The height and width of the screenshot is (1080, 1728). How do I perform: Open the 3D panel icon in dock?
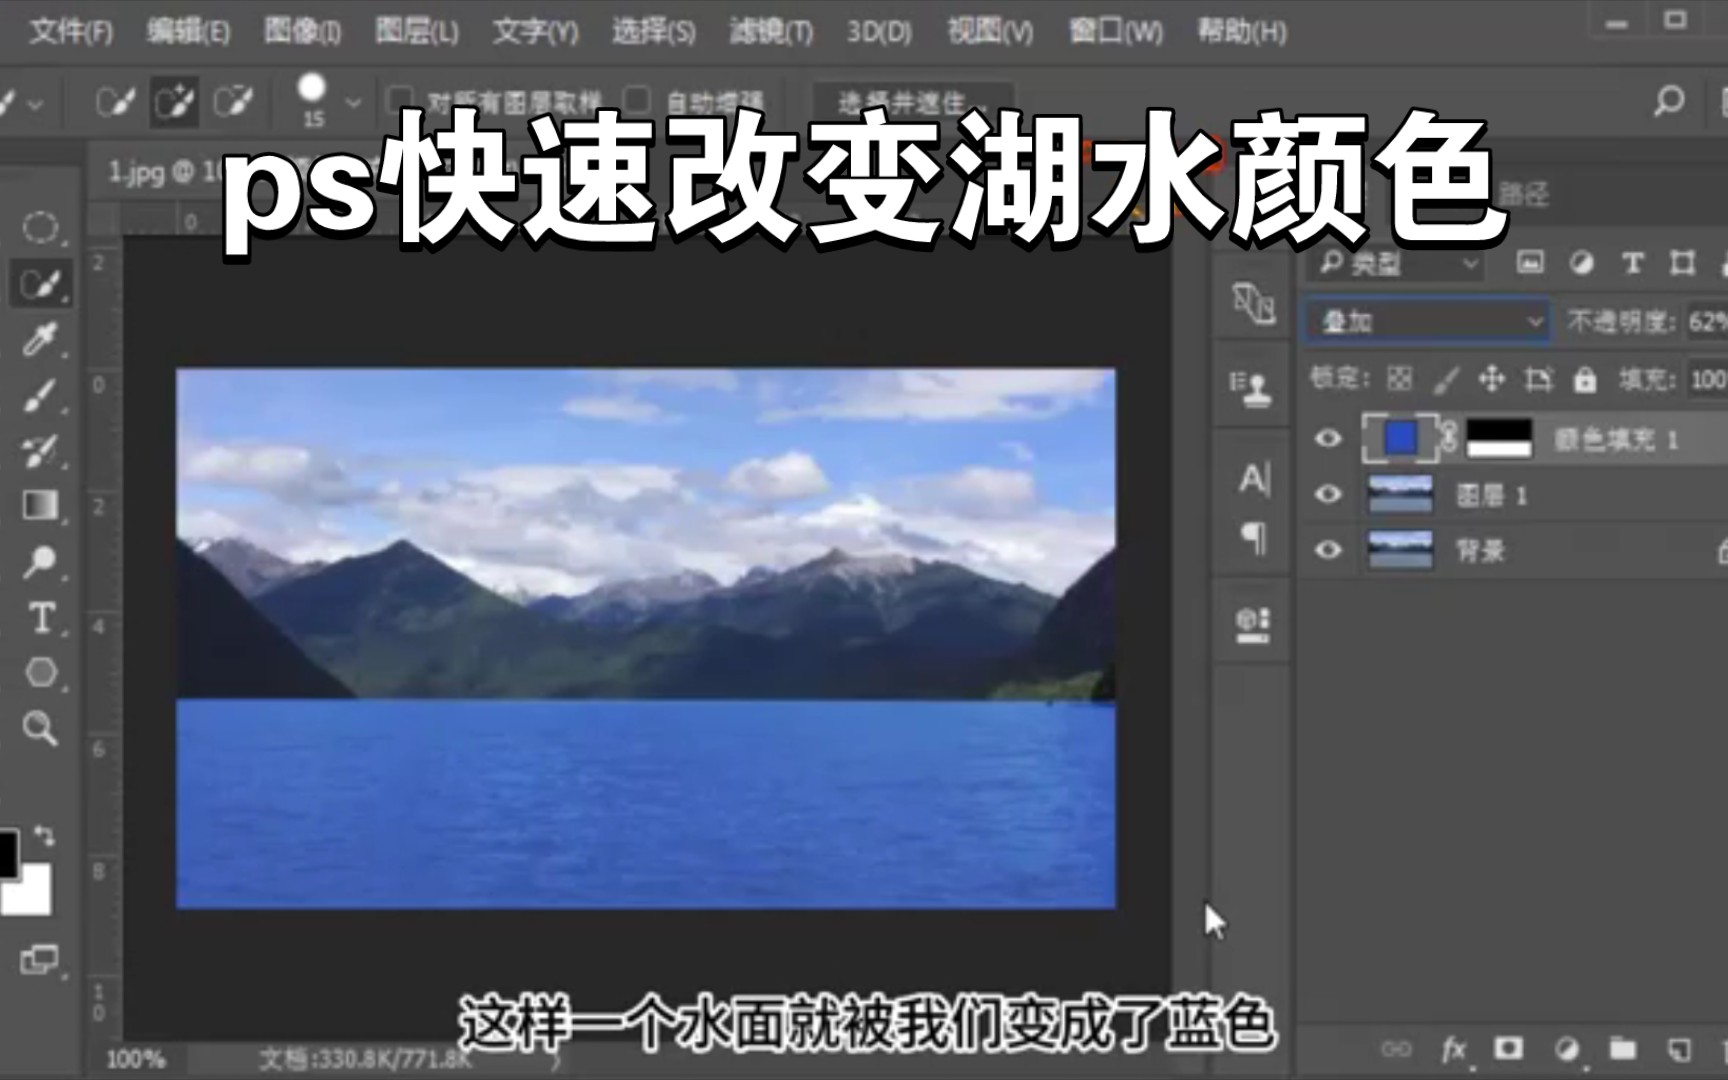[1253, 302]
